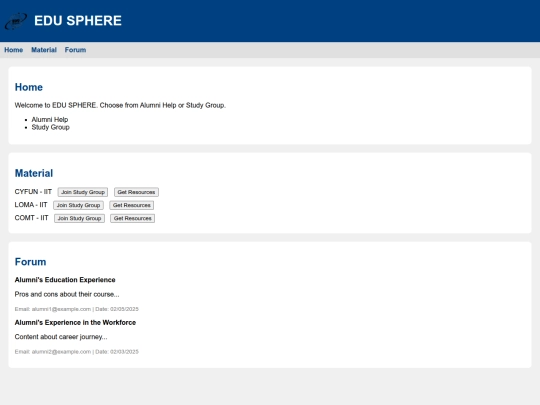Join Study Group for CYFUN - IIT

click(83, 192)
